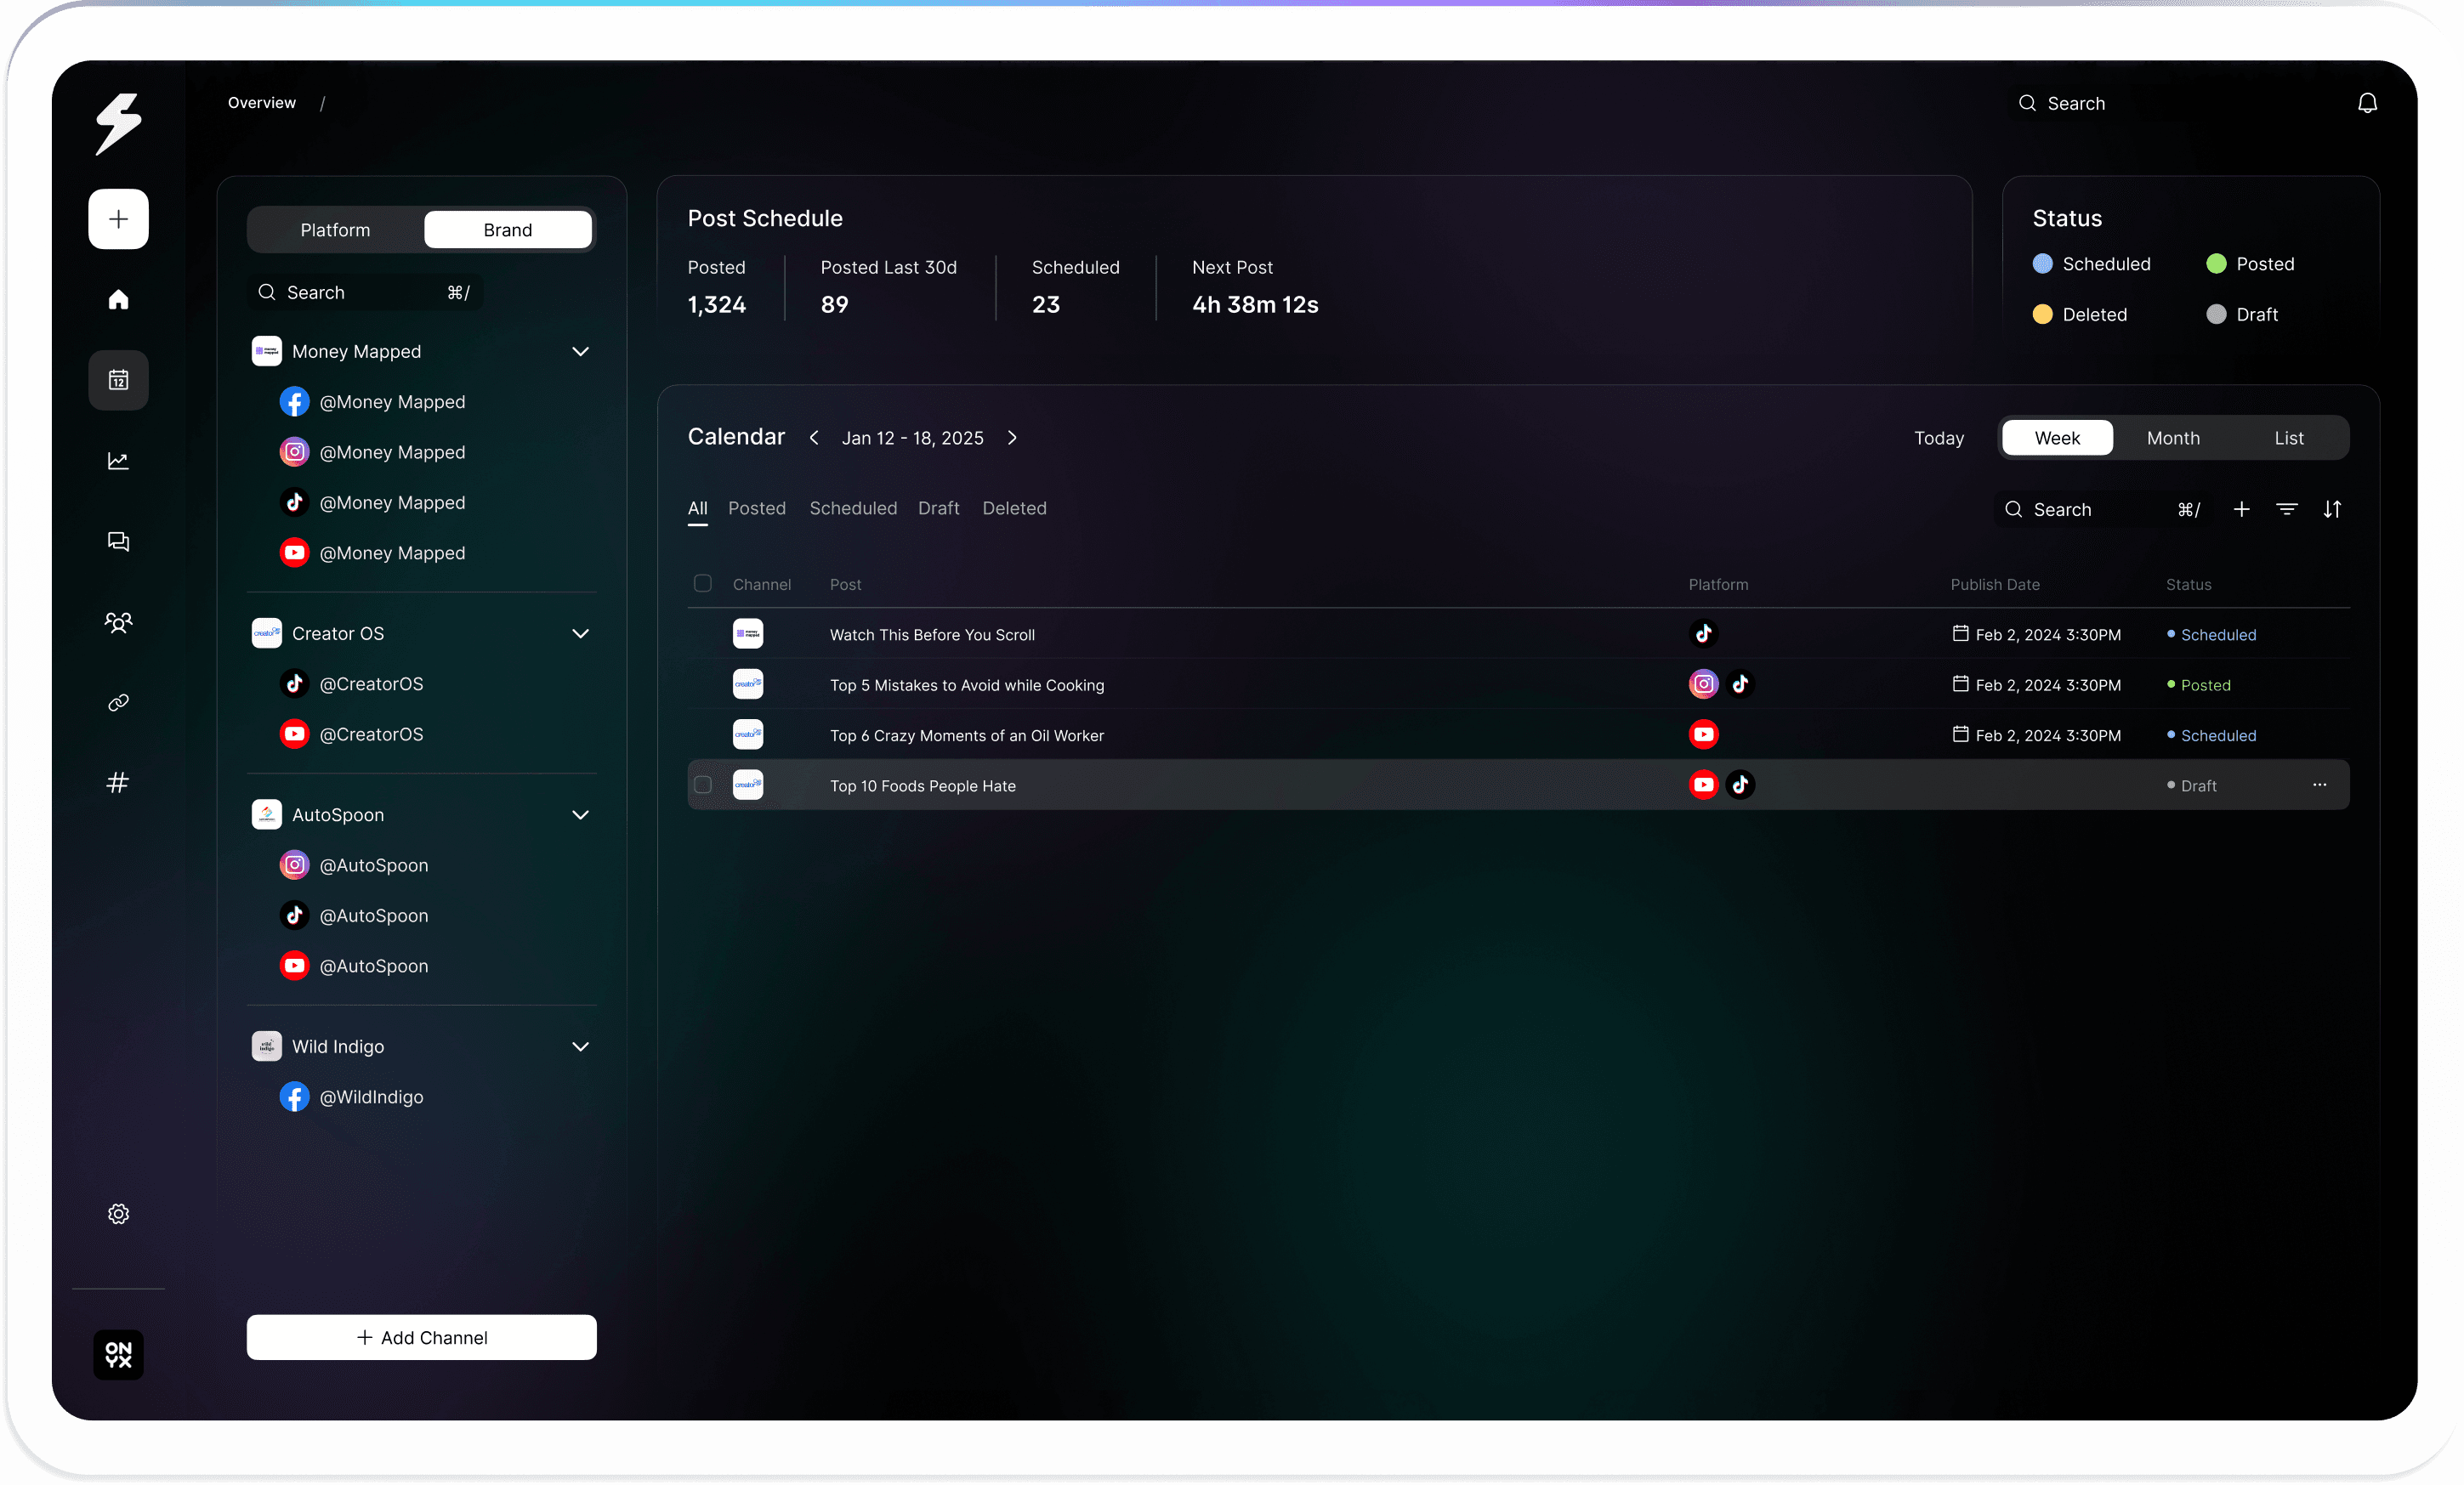
Task: Click the Add Channel button
Action: point(421,1337)
